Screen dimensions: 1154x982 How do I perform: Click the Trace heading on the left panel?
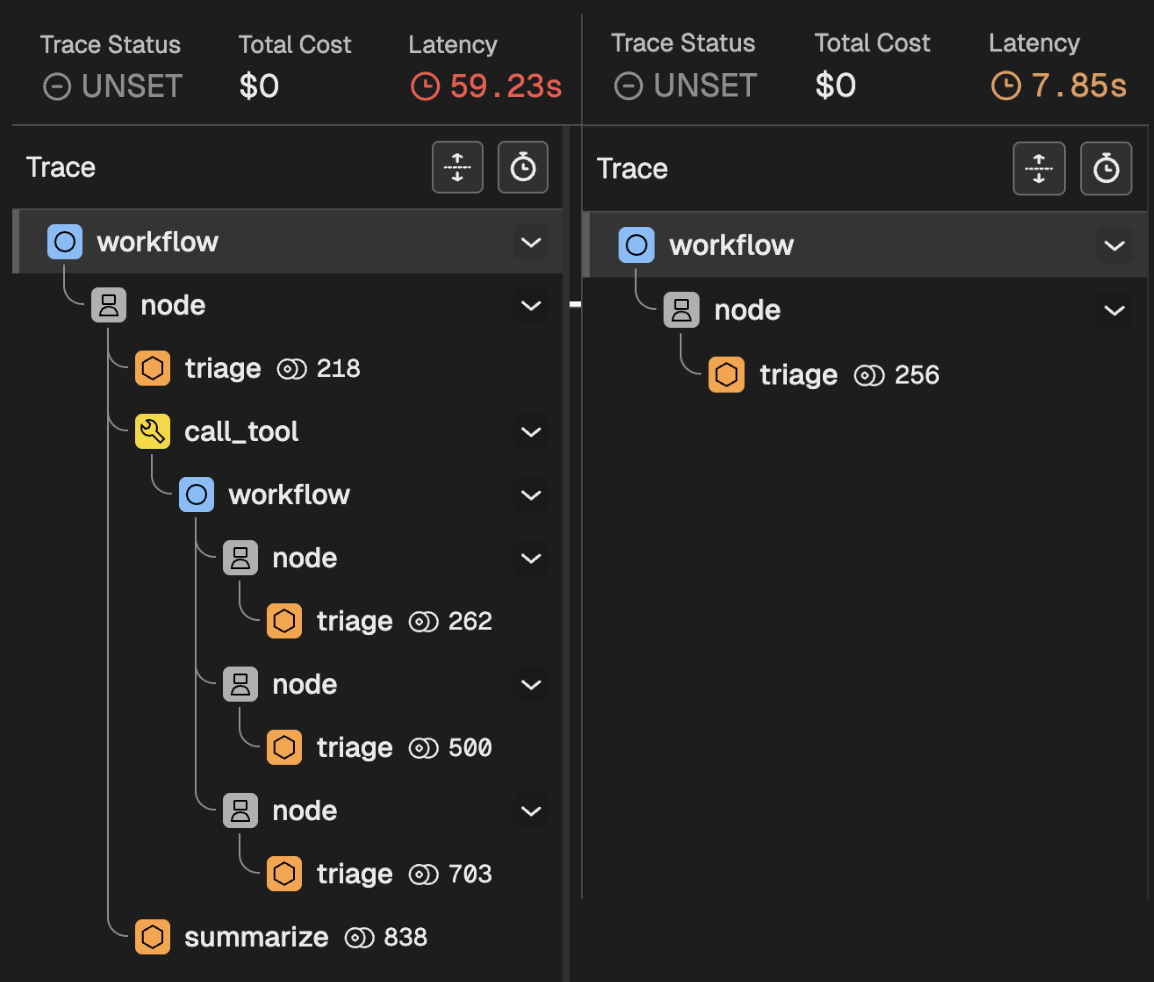[x=60, y=167]
